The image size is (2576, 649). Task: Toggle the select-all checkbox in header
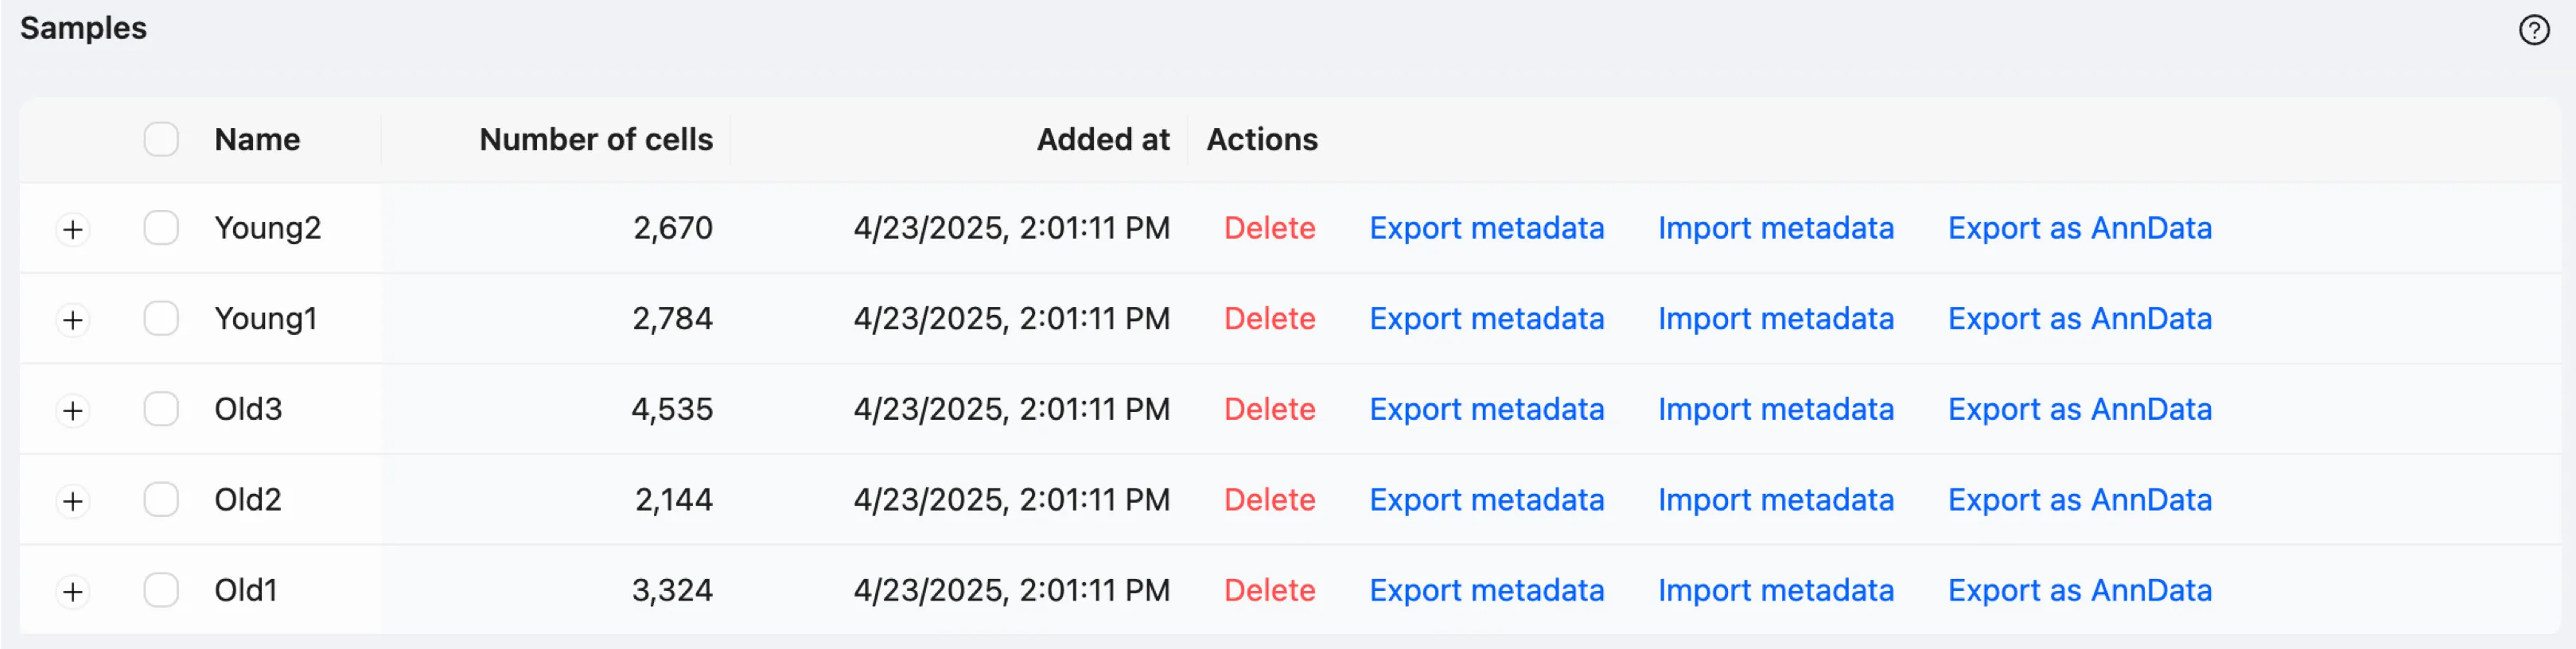point(161,139)
